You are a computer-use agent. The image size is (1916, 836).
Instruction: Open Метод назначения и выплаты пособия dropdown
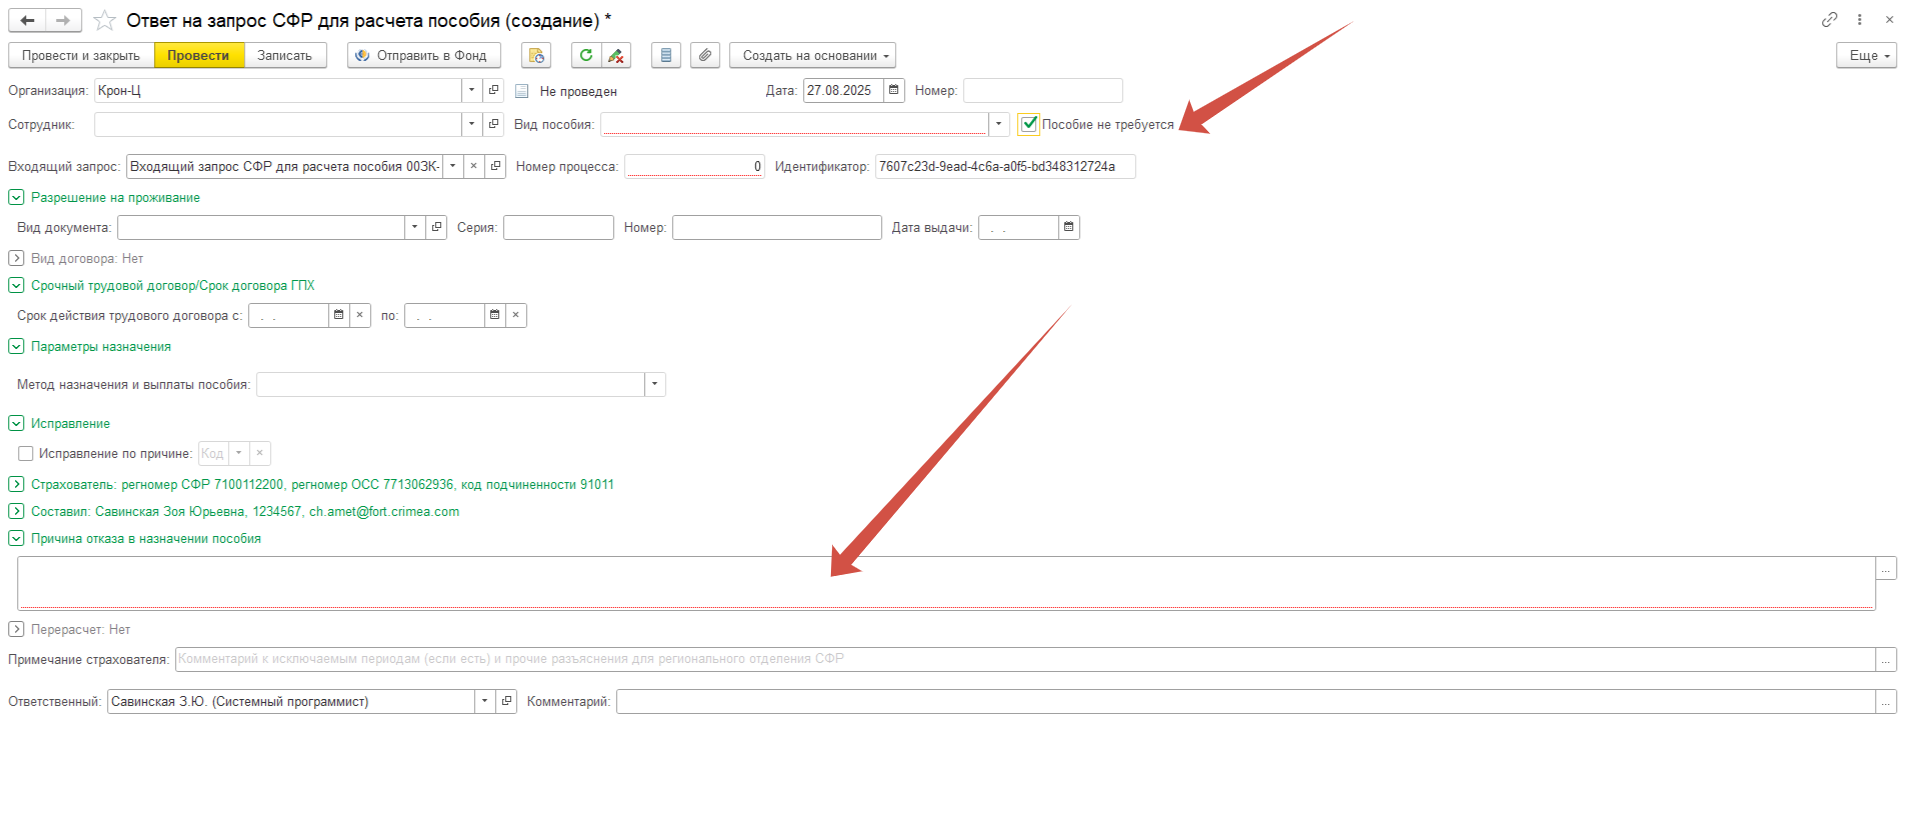point(655,385)
